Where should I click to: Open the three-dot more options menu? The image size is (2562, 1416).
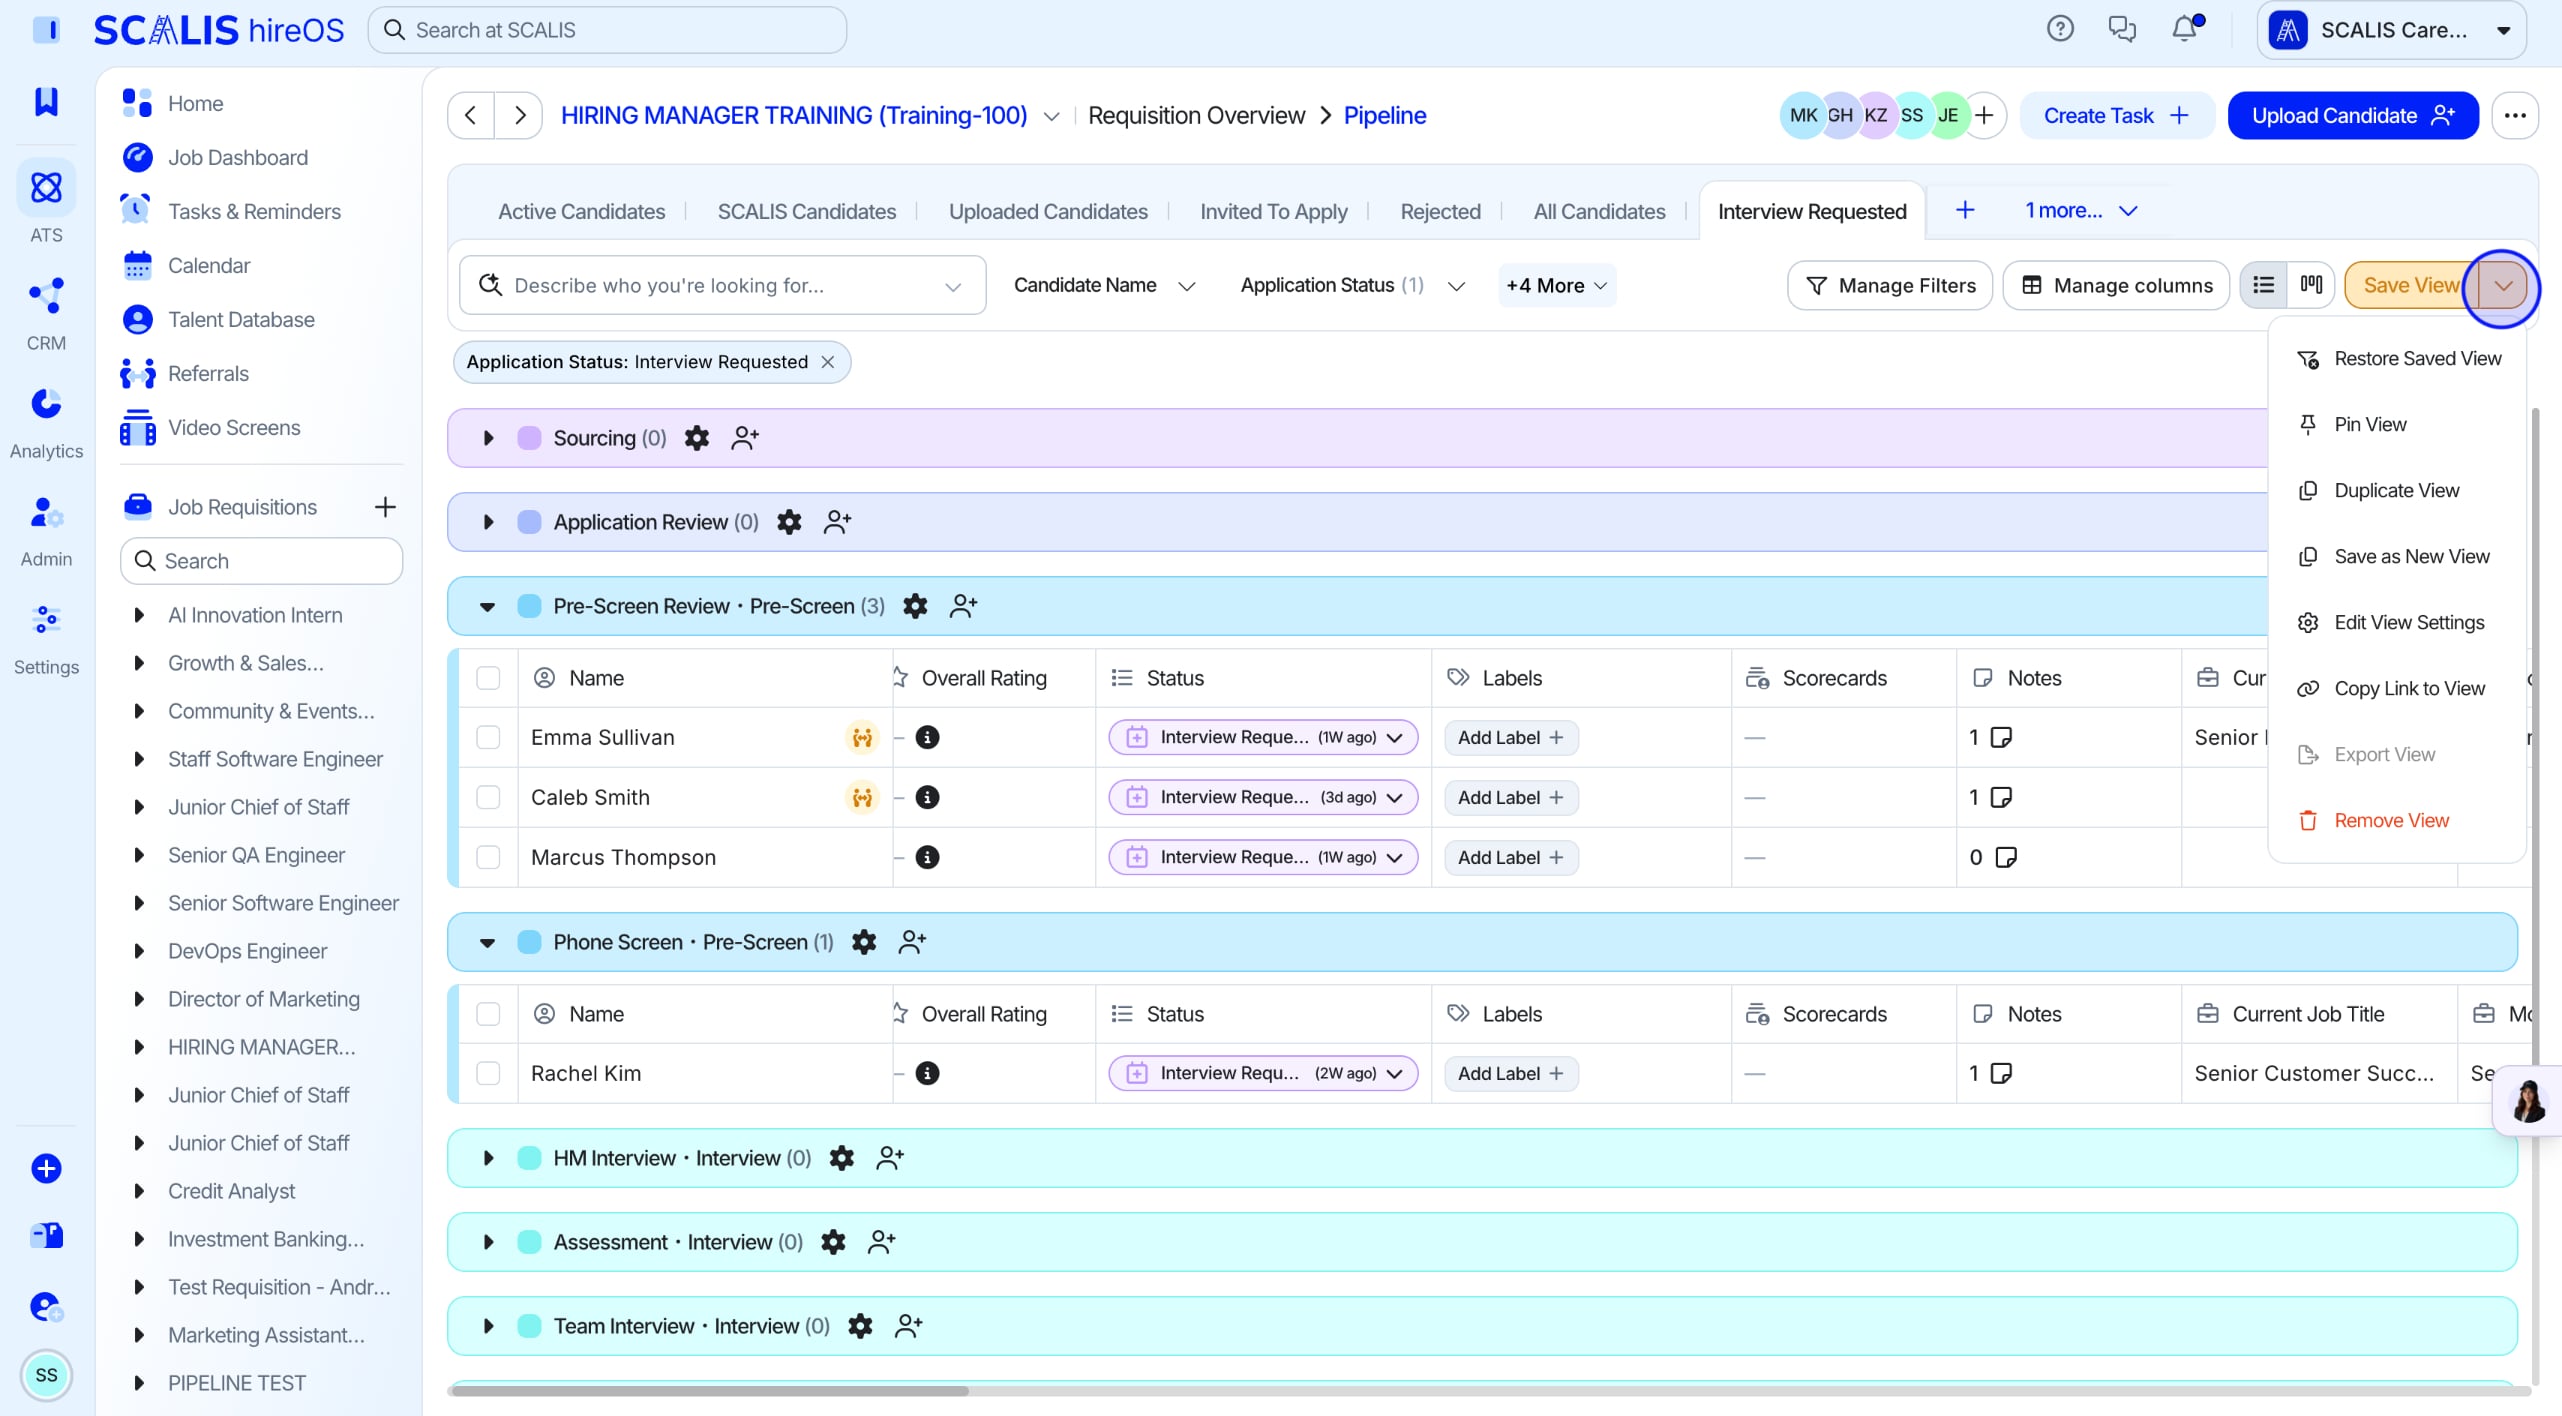click(x=2515, y=115)
